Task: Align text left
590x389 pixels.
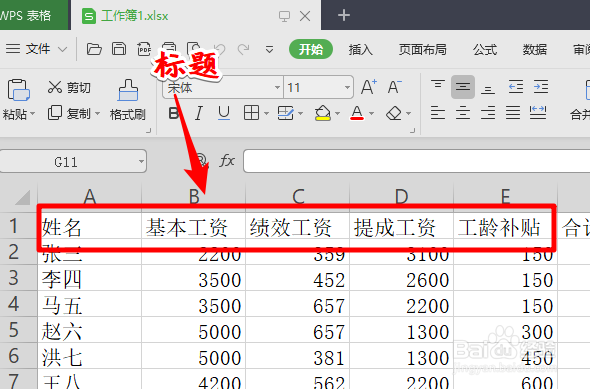Action: click(438, 112)
